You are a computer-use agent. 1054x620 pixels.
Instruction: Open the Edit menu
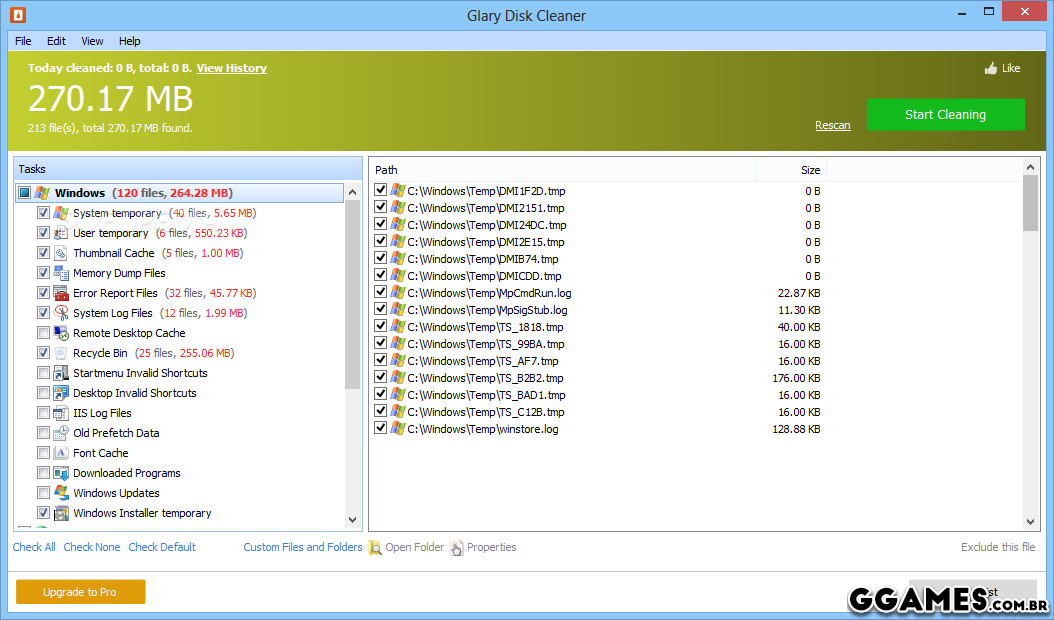coord(56,41)
